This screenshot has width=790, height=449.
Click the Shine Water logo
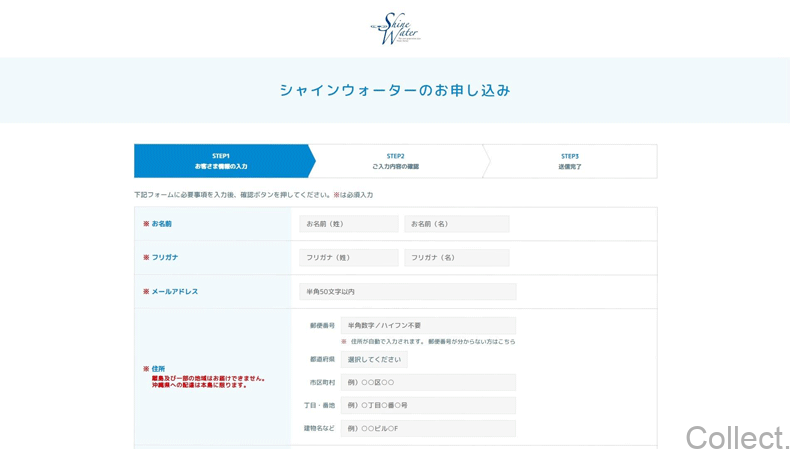pyautogui.click(x=396, y=29)
